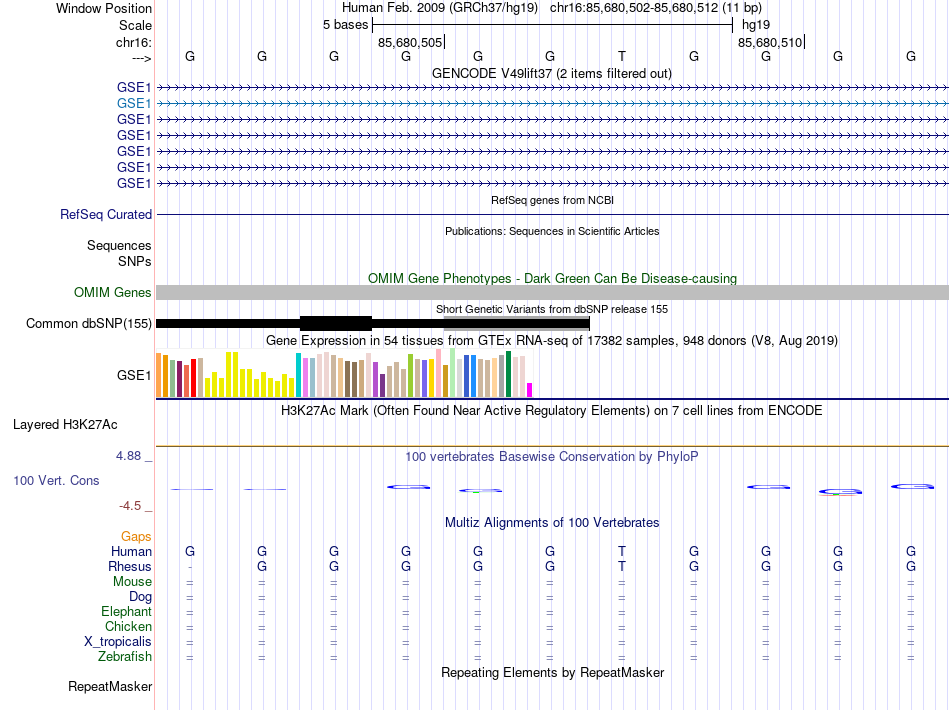Select the Elephant alignment row label
The height and width of the screenshot is (710, 950).
click(126, 611)
